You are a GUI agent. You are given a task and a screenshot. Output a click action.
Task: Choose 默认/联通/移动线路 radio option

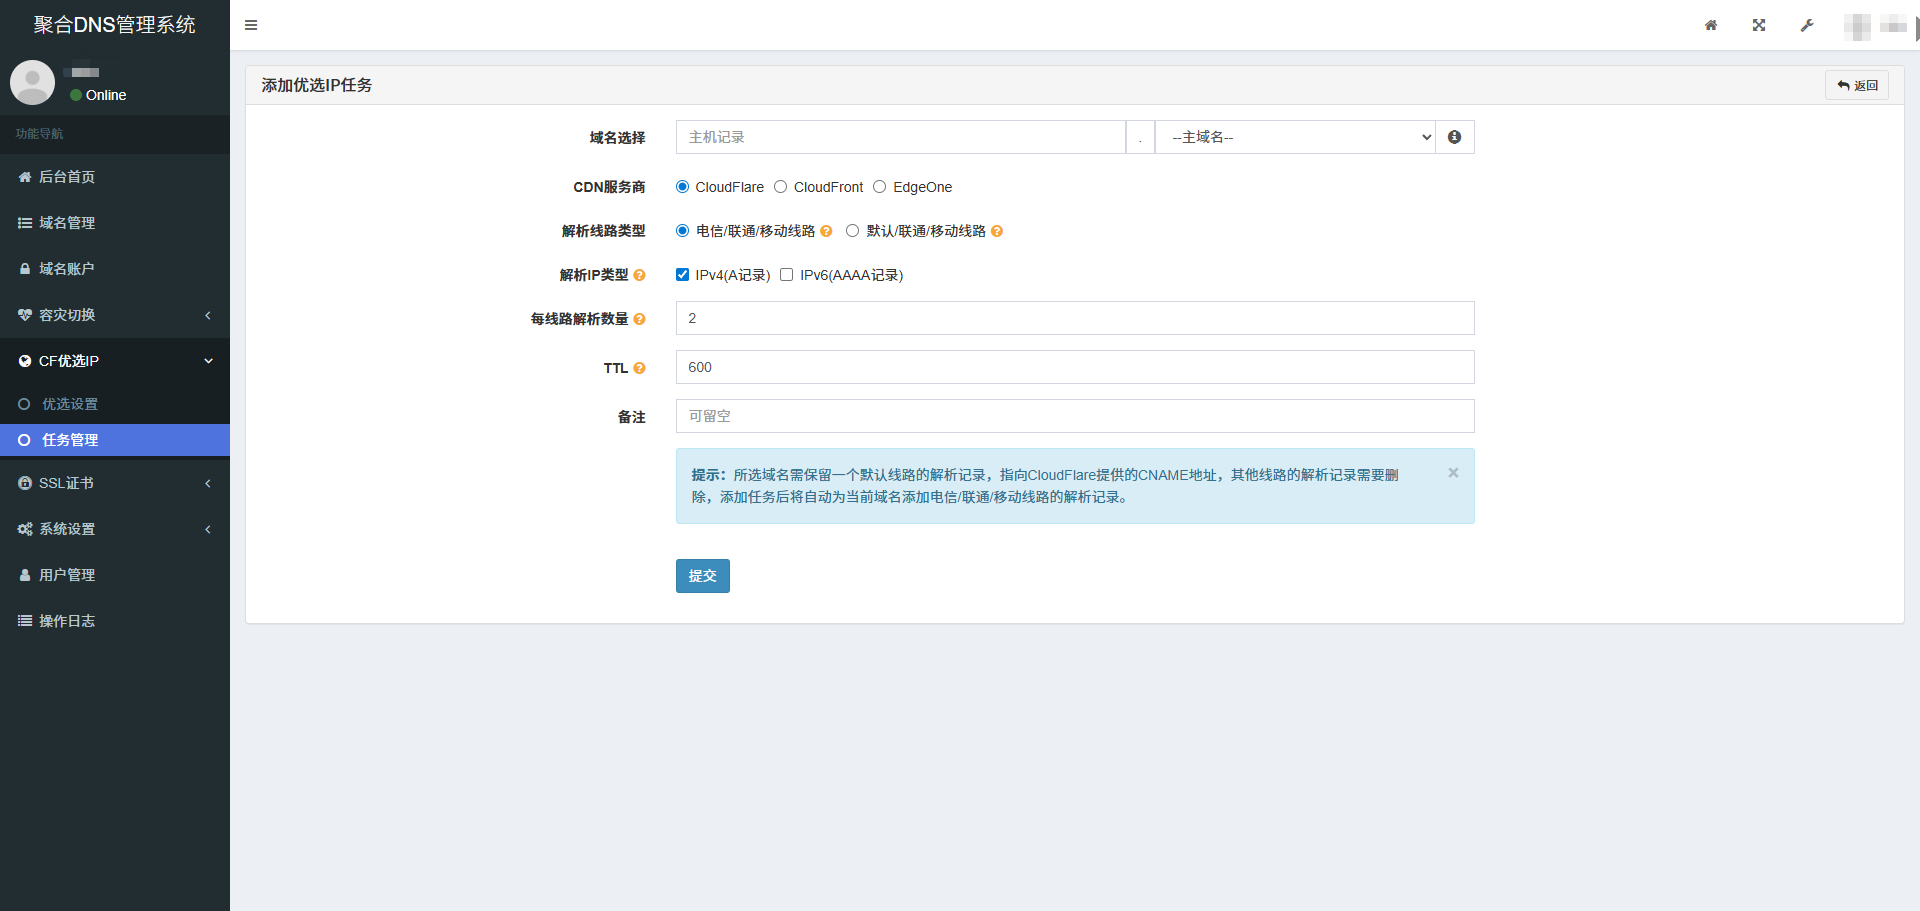click(x=853, y=231)
